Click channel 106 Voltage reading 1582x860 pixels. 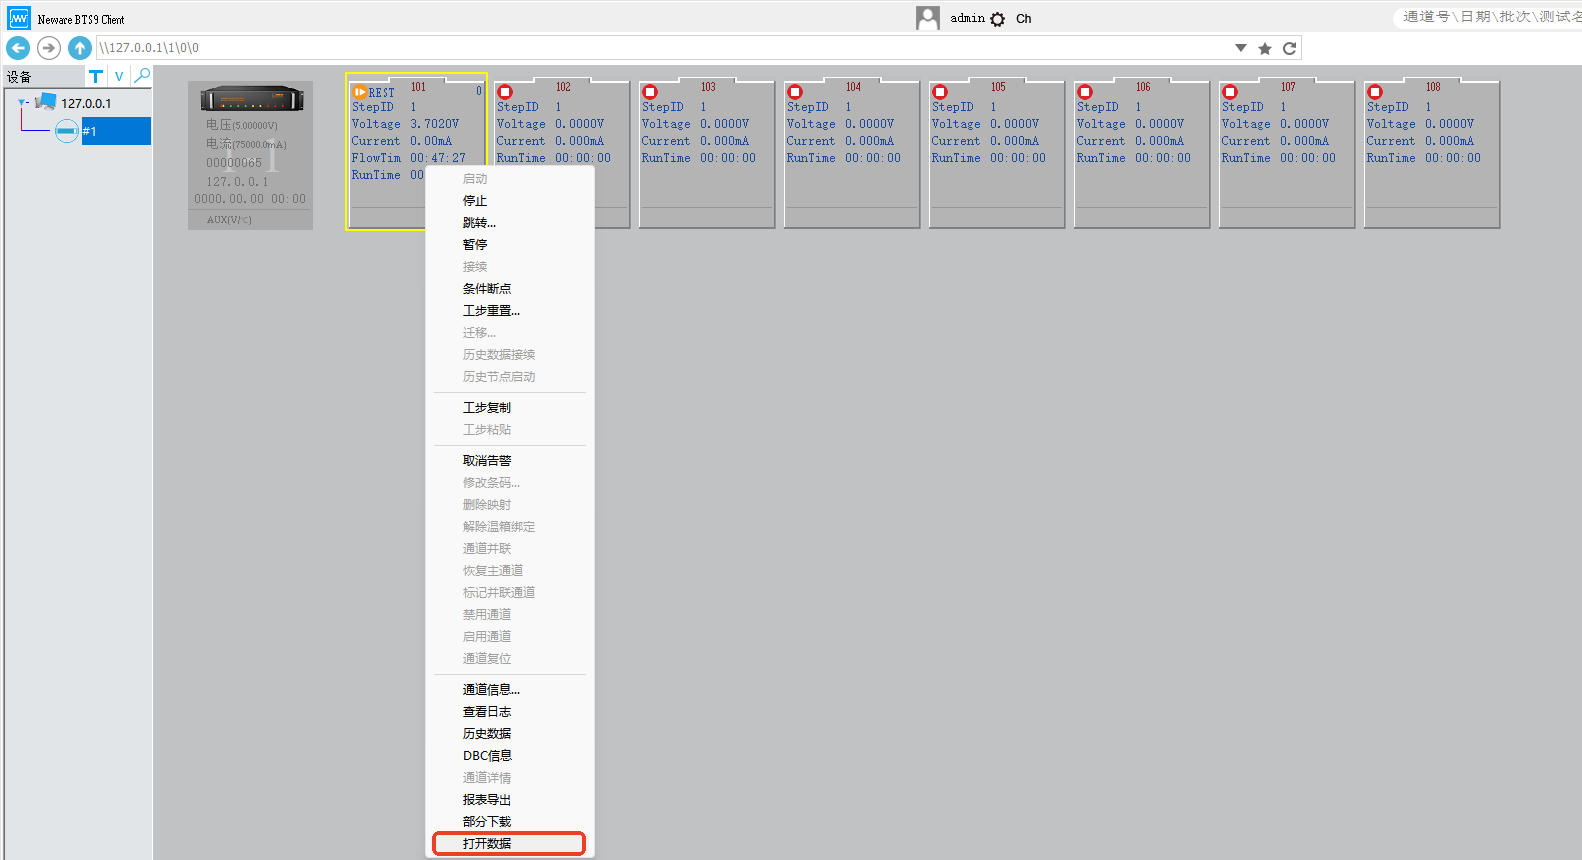click(x=1159, y=124)
